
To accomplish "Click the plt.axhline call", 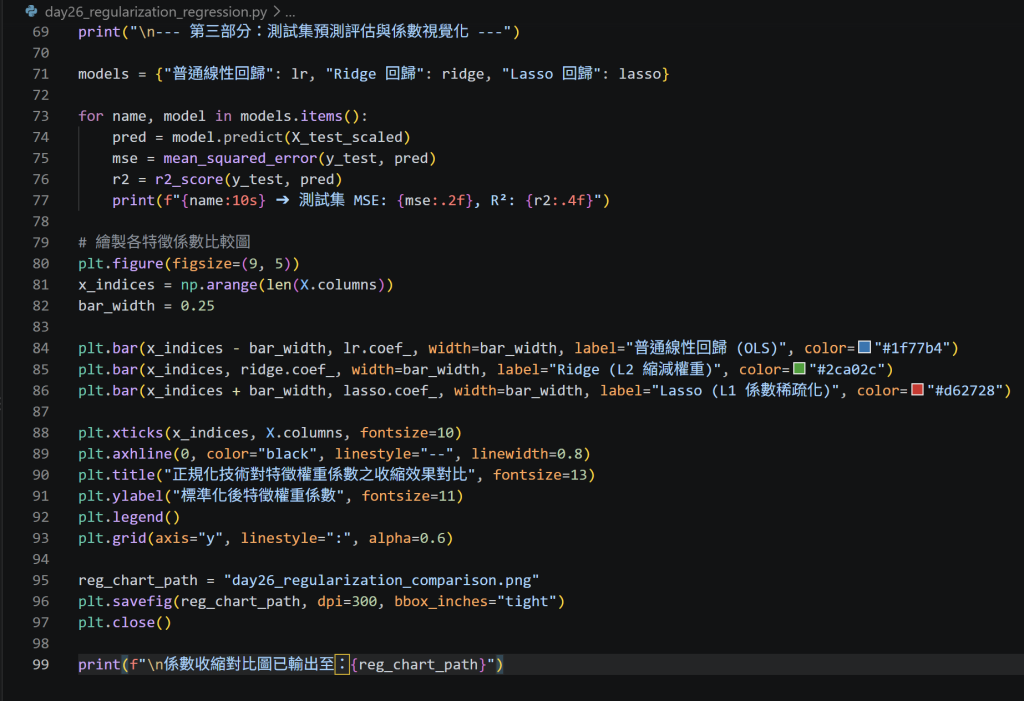I will [125, 454].
